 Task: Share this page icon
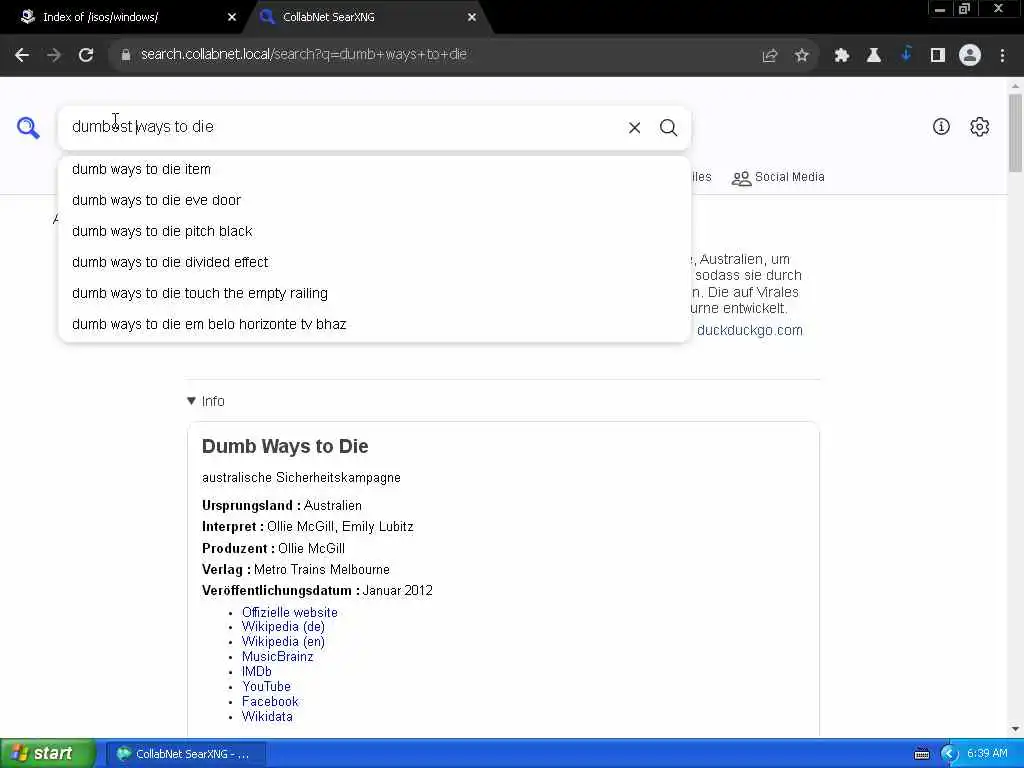click(x=770, y=56)
